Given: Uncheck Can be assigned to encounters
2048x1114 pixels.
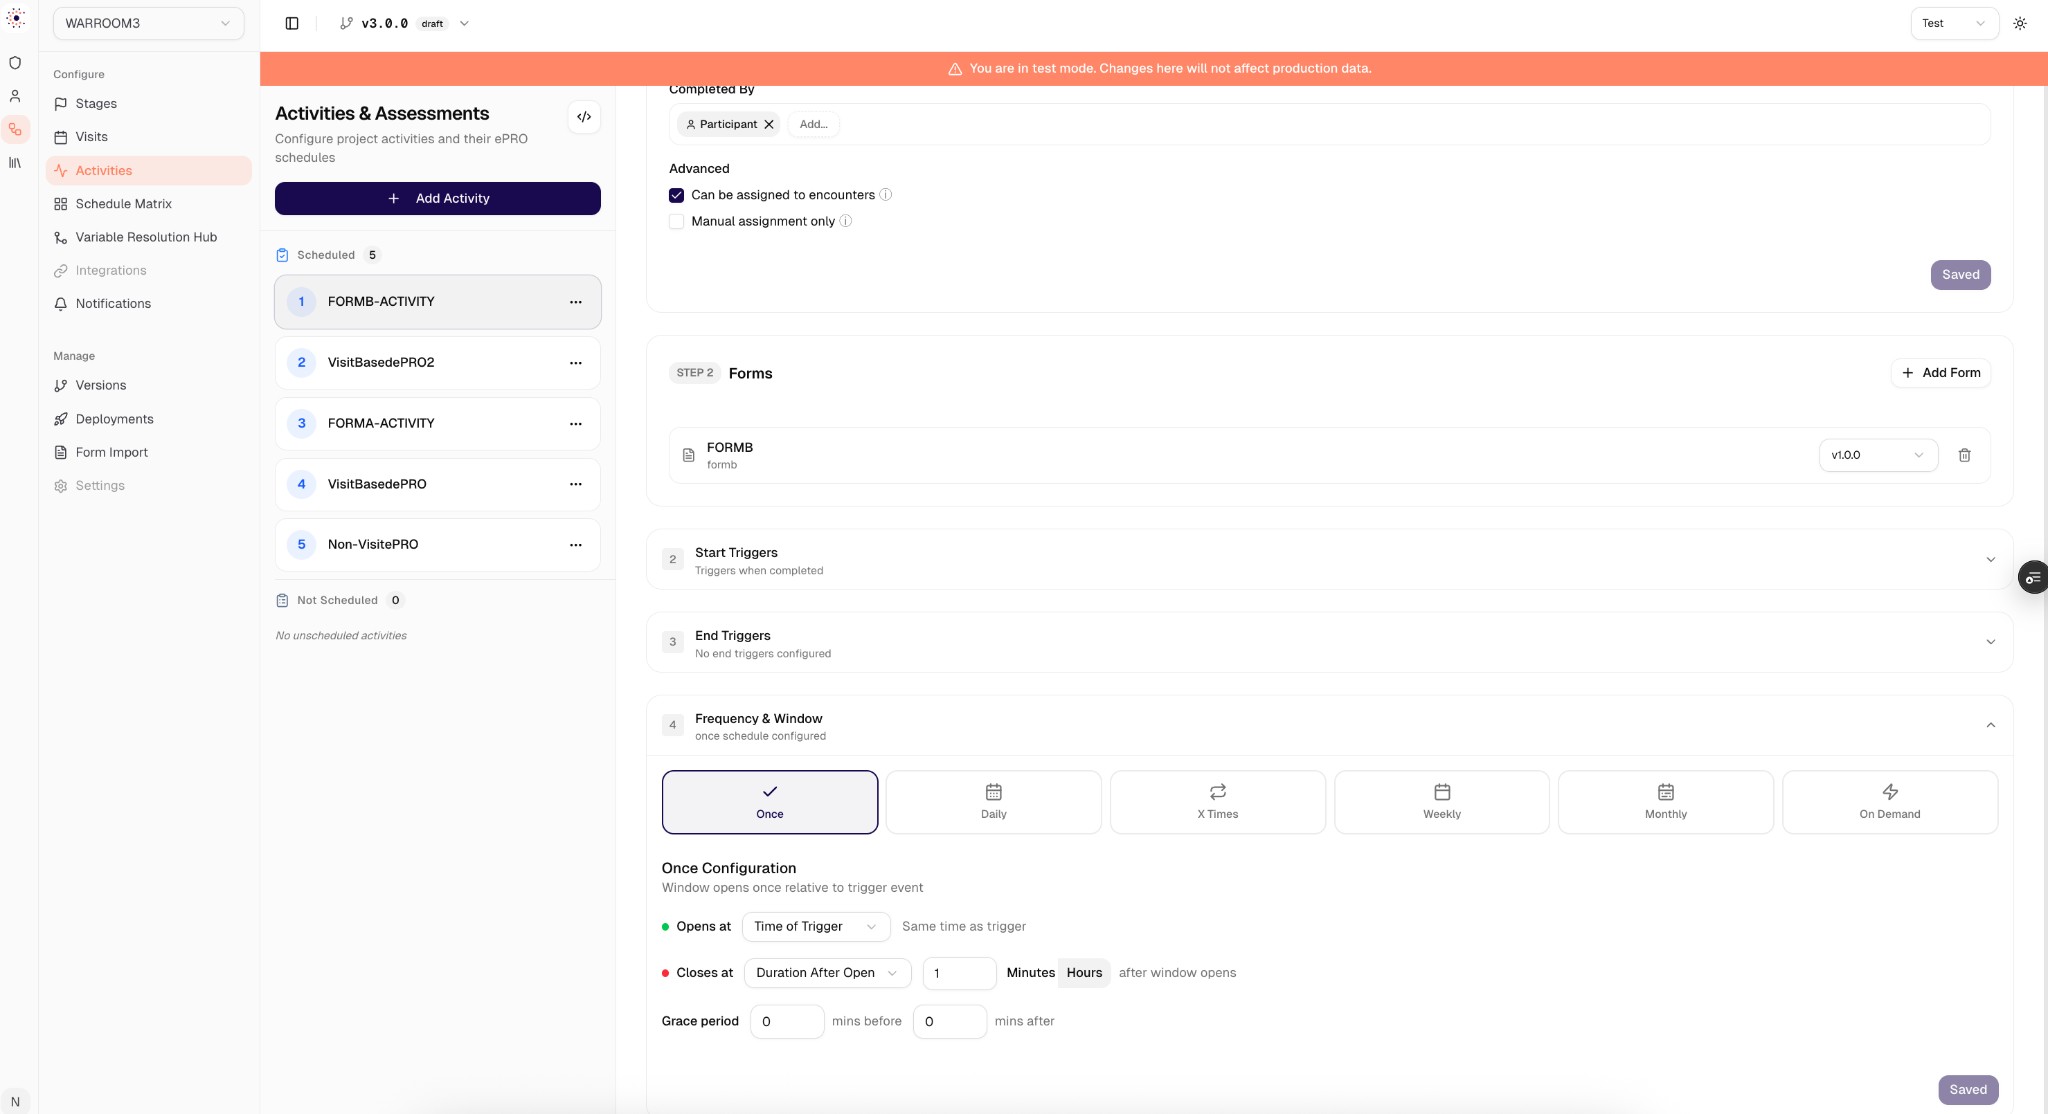Looking at the screenshot, I should (x=677, y=195).
